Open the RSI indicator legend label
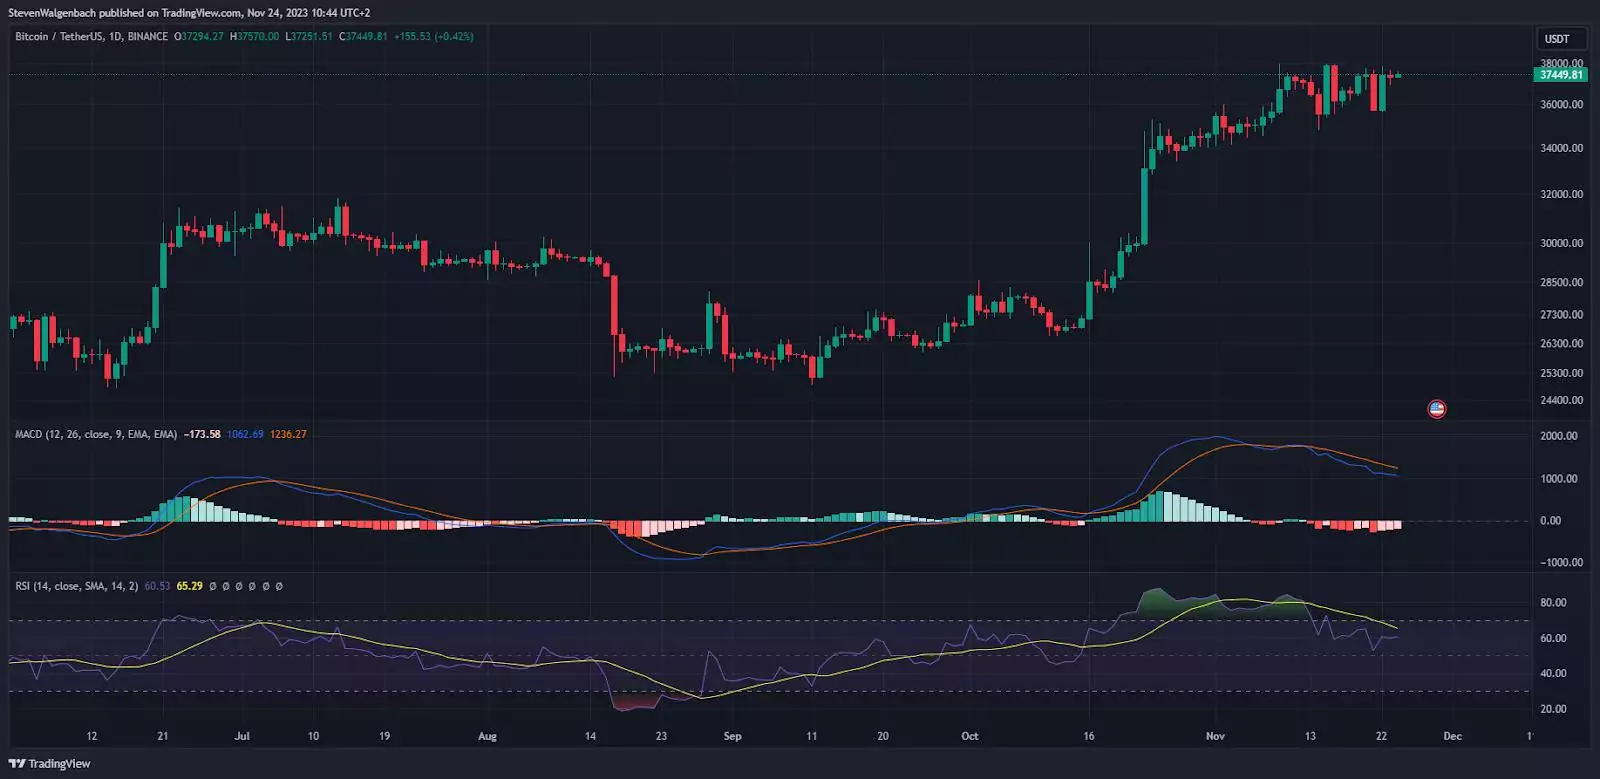This screenshot has height=779, width=1600. click(x=76, y=586)
